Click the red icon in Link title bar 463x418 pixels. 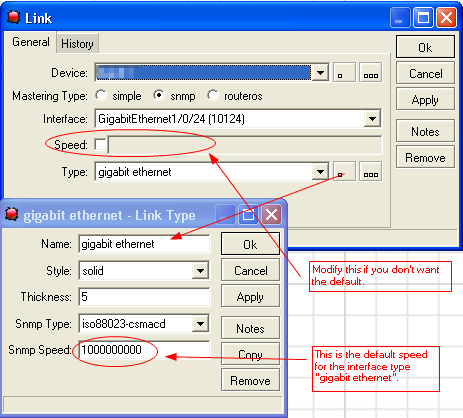(x=14, y=17)
